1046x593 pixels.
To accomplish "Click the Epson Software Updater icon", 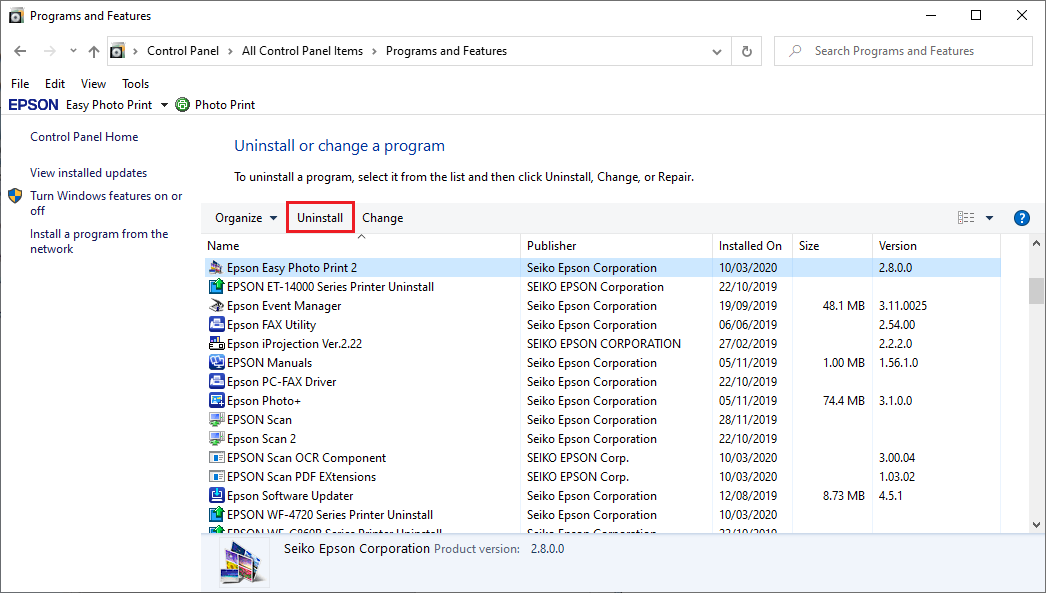I will tap(215, 496).
